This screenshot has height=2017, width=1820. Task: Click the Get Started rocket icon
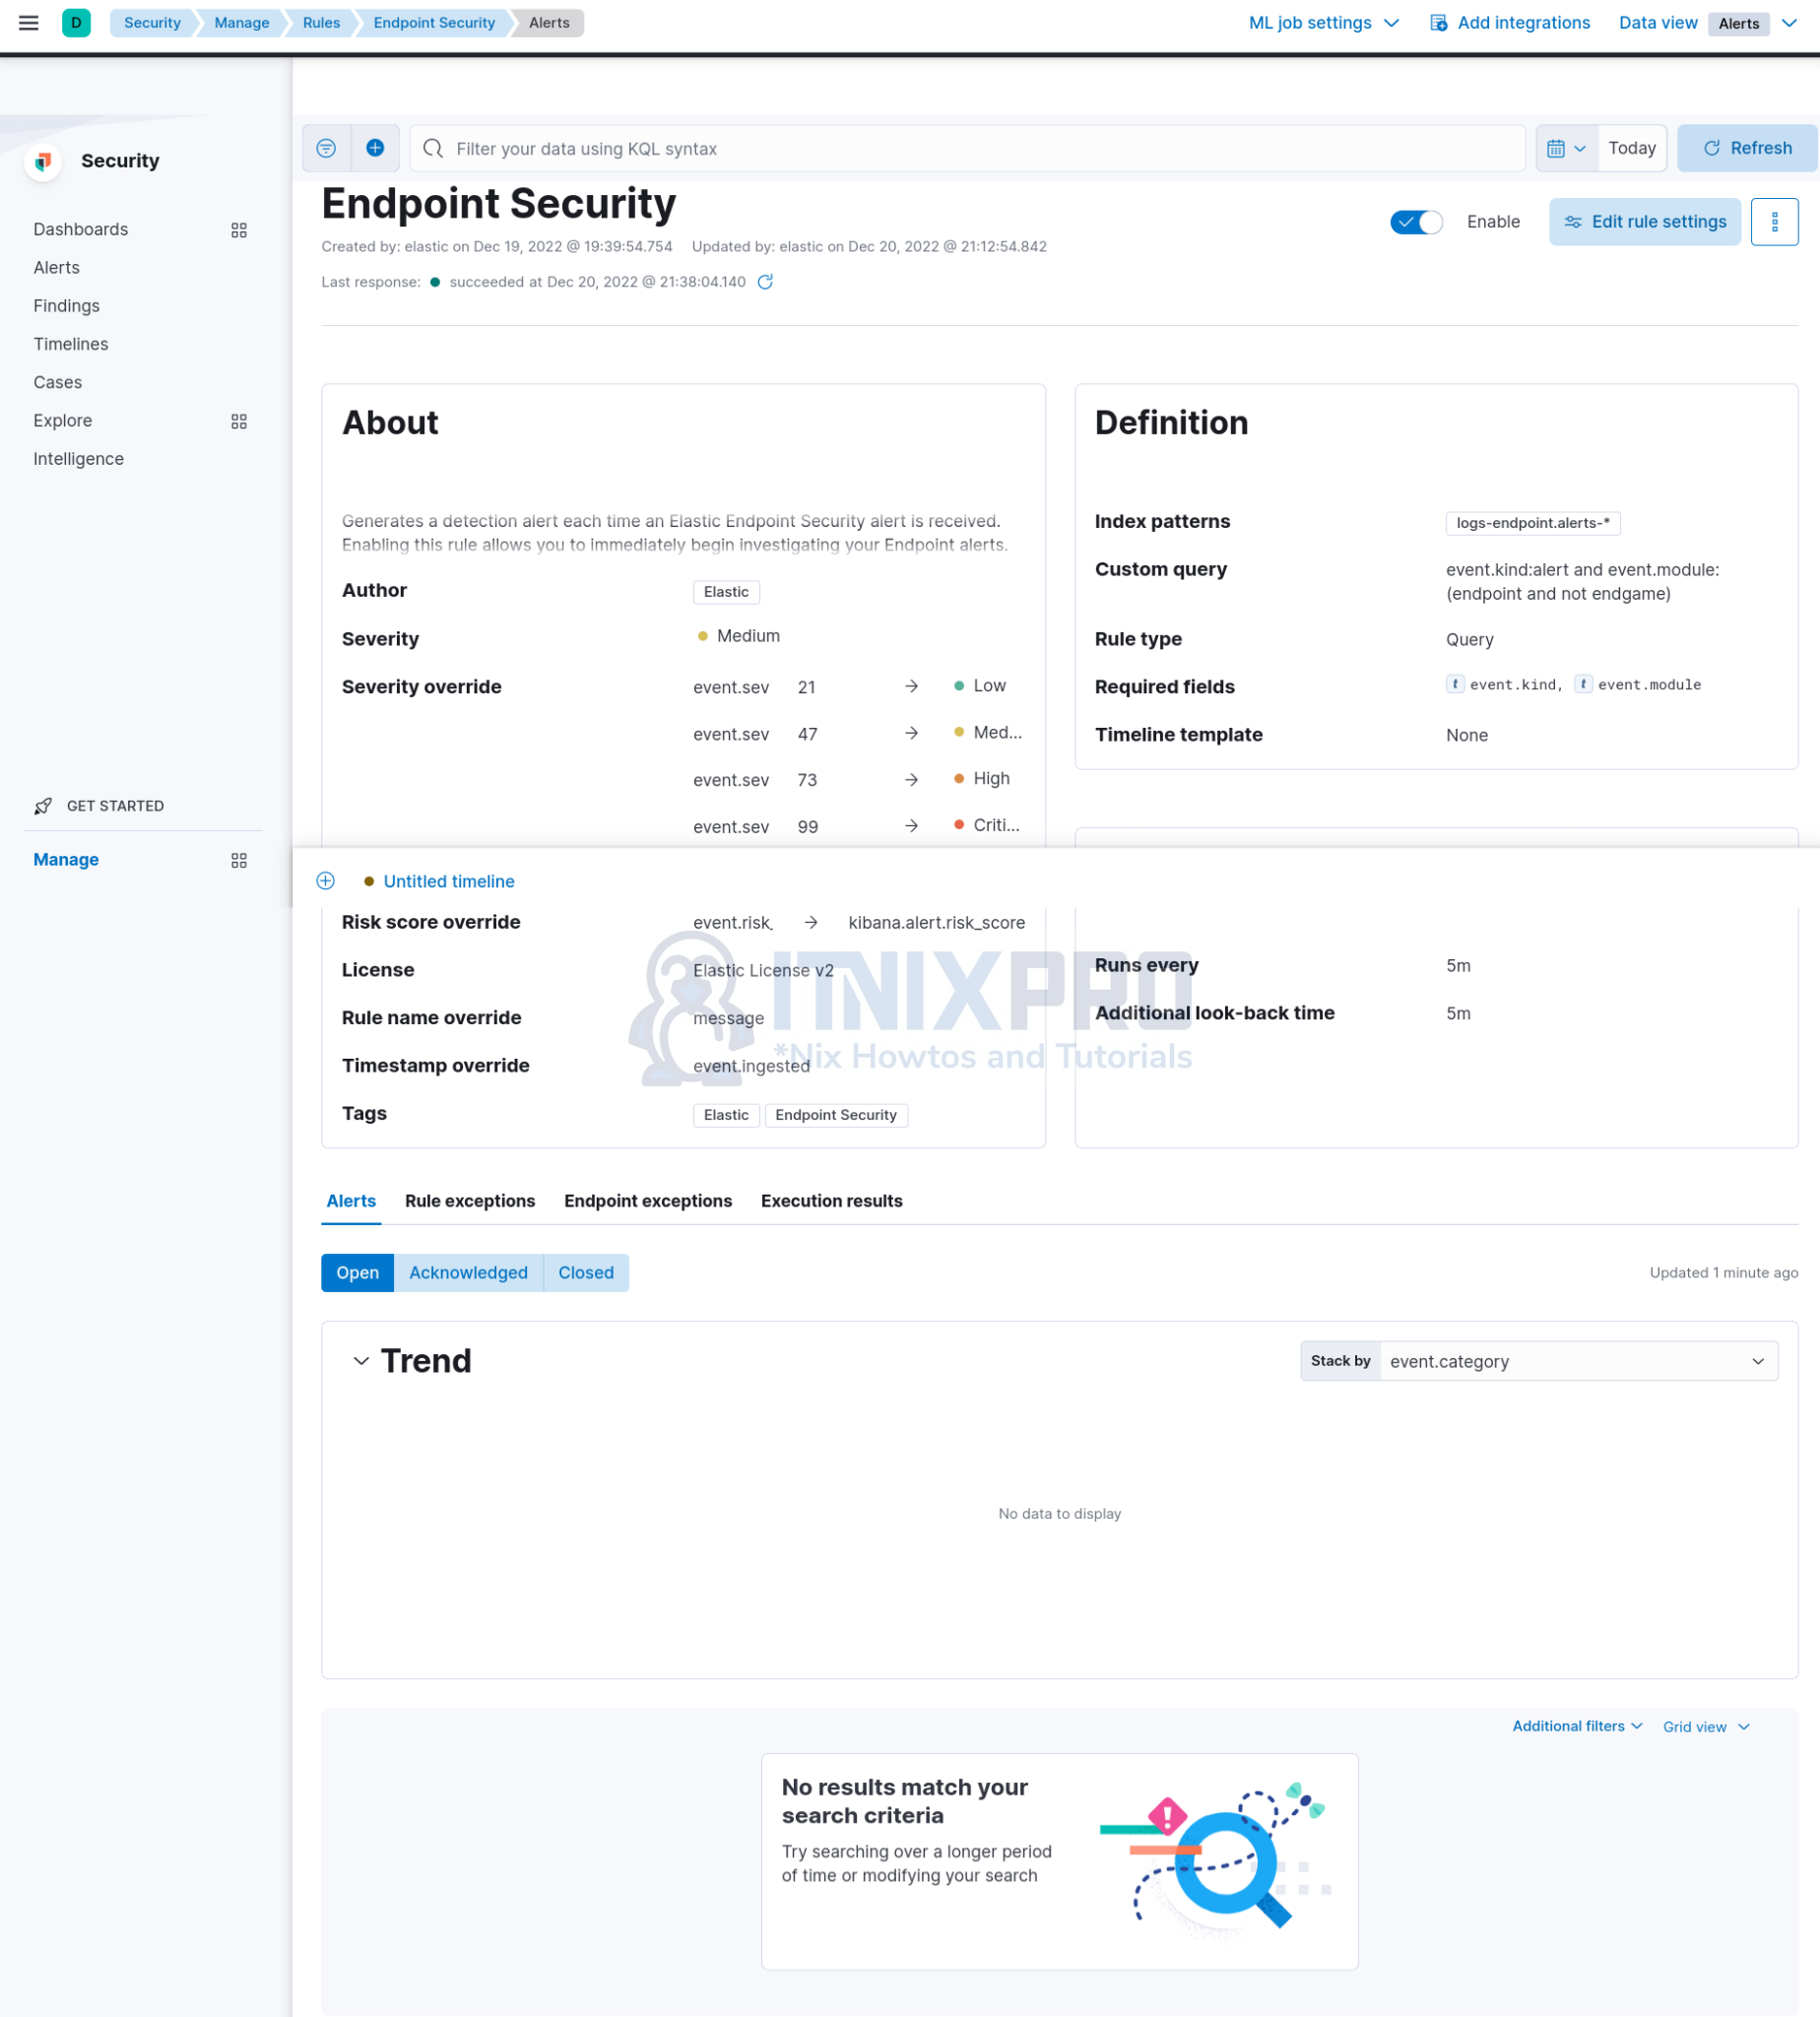click(x=42, y=806)
